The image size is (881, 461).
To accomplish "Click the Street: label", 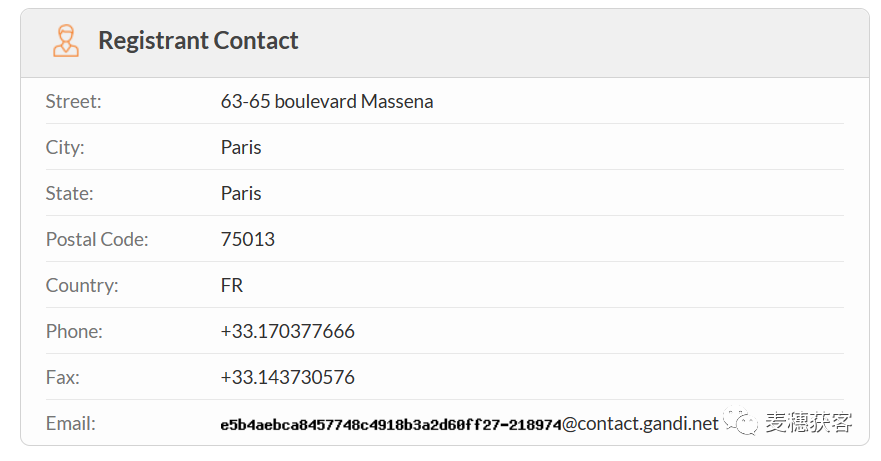I will pyautogui.click(x=74, y=102).
